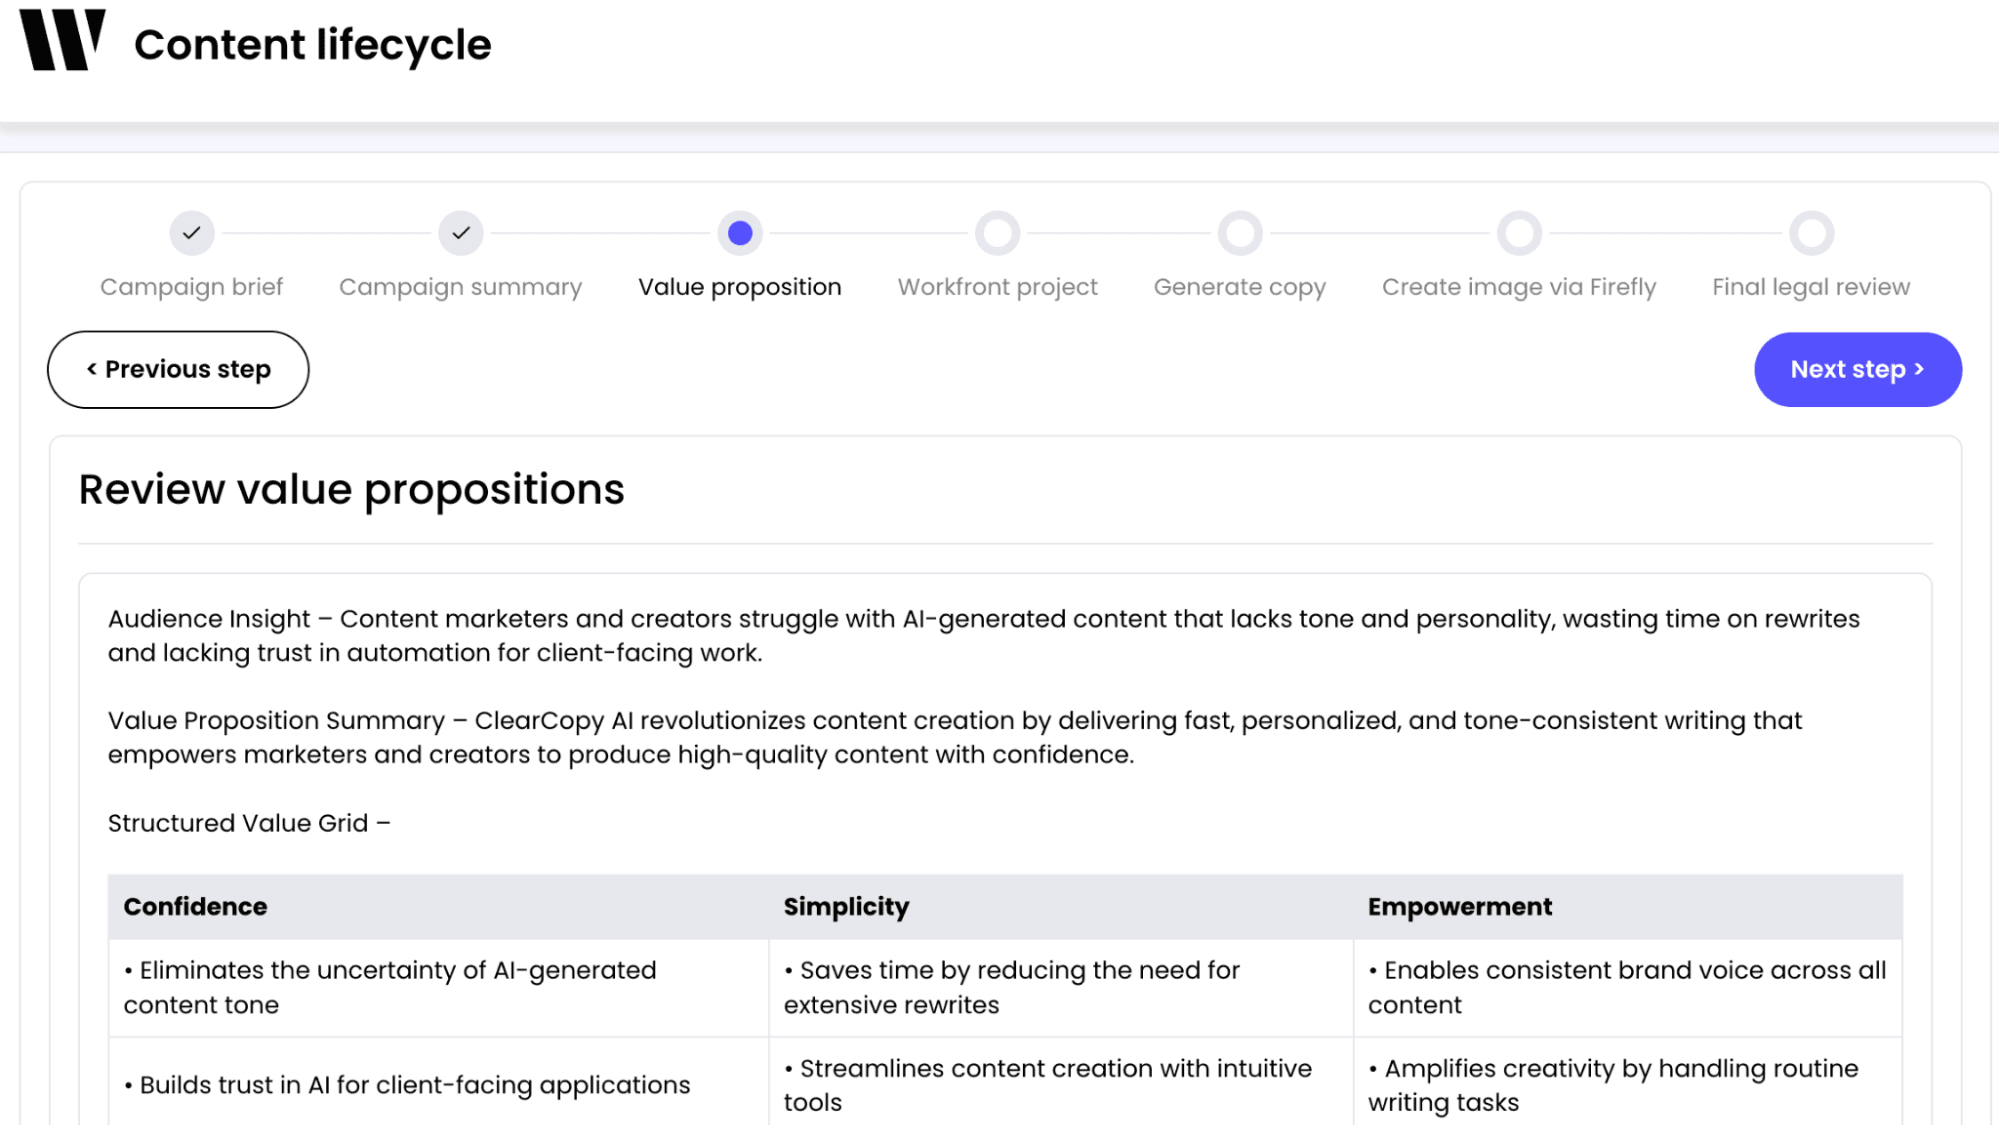
Task: Click the Campaign summary checkmark circle
Action: [461, 233]
